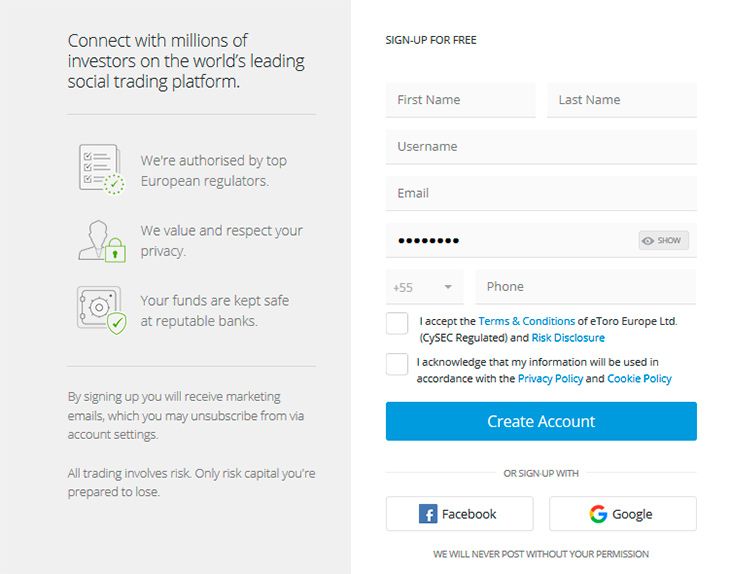Click the Create Account button

[541, 421]
